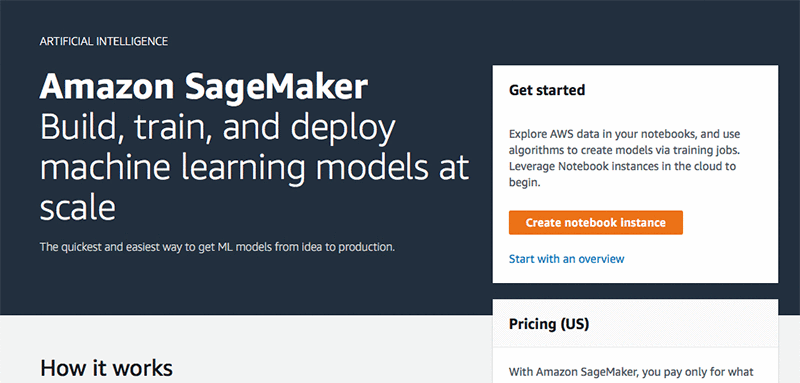Click the word begin in Get started text
Image resolution: width=800 pixels, height=383 pixels.
(x=524, y=183)
